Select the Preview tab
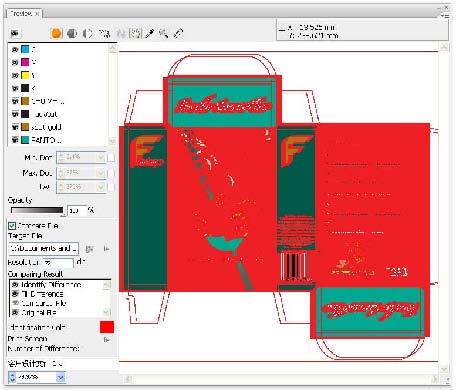 coord(24,13)
